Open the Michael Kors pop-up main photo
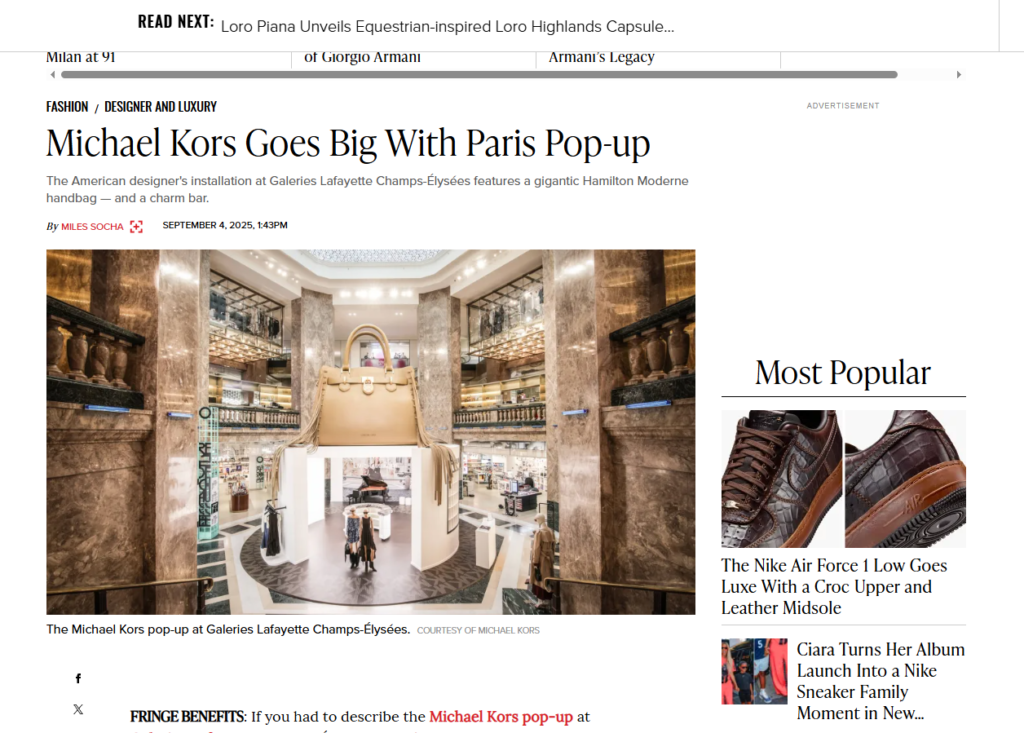 370,432
